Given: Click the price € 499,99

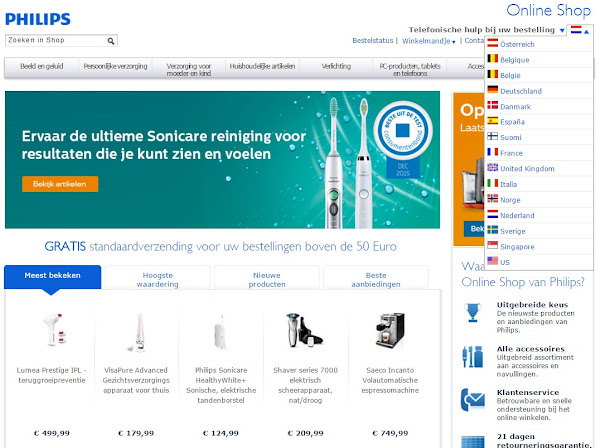Looking at the screenshot, I should click(52, 433).
